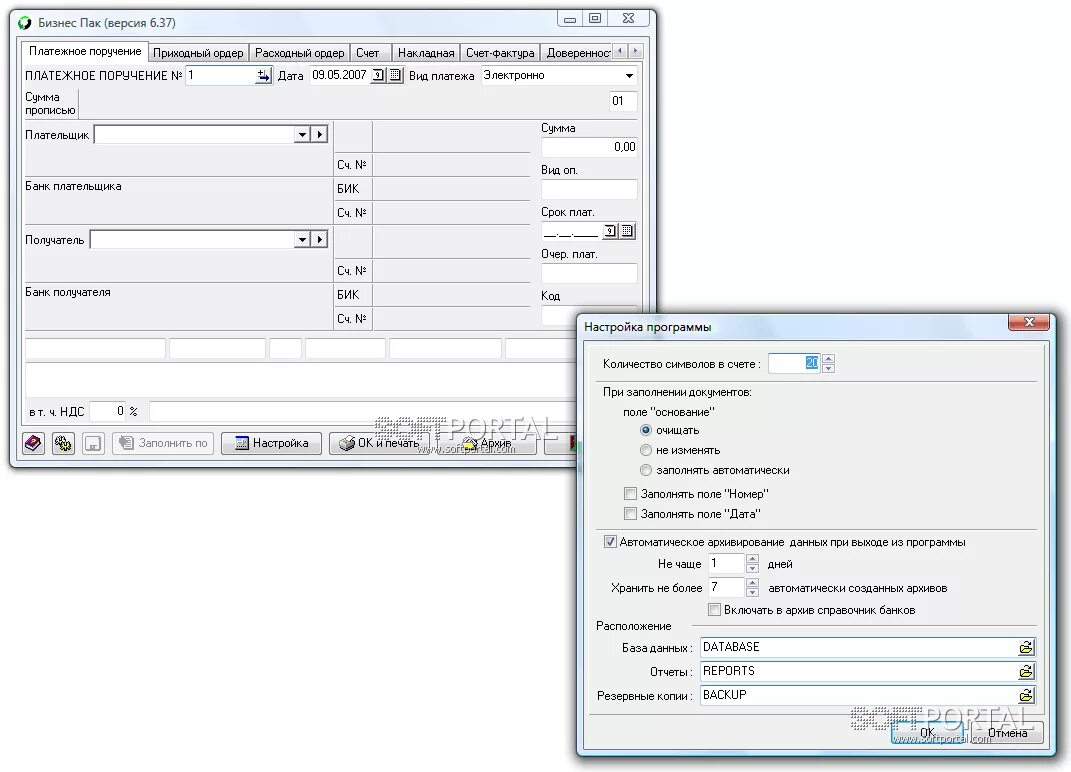Cancel the settings dialog with Отмена

point(1007,732)
